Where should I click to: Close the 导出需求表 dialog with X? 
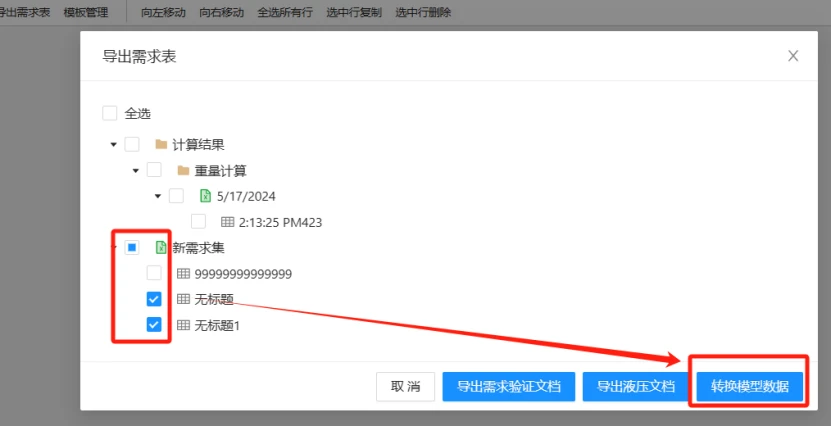(793, 56)
